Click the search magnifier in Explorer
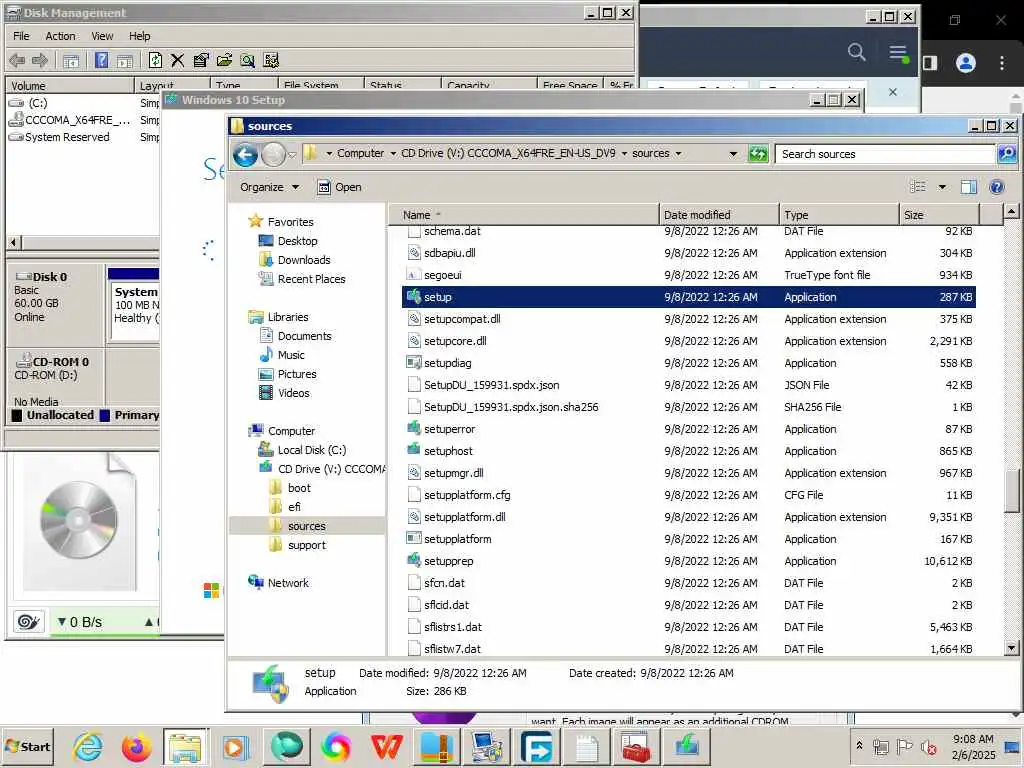This screenshot has width=1024, height=768. (x=1007, y=153)
